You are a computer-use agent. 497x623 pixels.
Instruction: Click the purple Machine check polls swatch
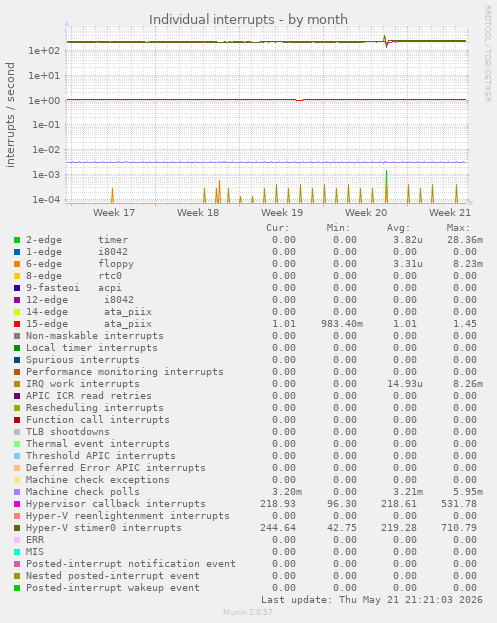click(17, 492)
